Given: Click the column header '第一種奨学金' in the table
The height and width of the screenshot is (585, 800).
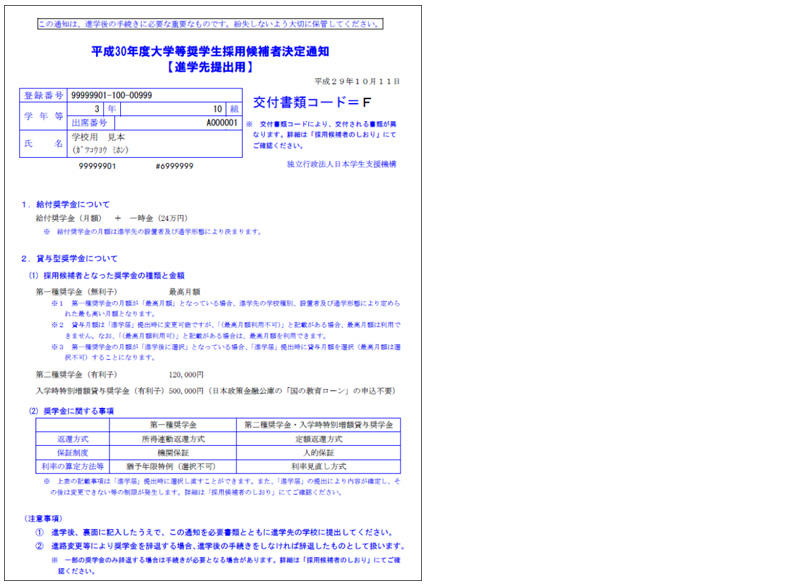Looking at the screenshot, I should pos(173,425).
